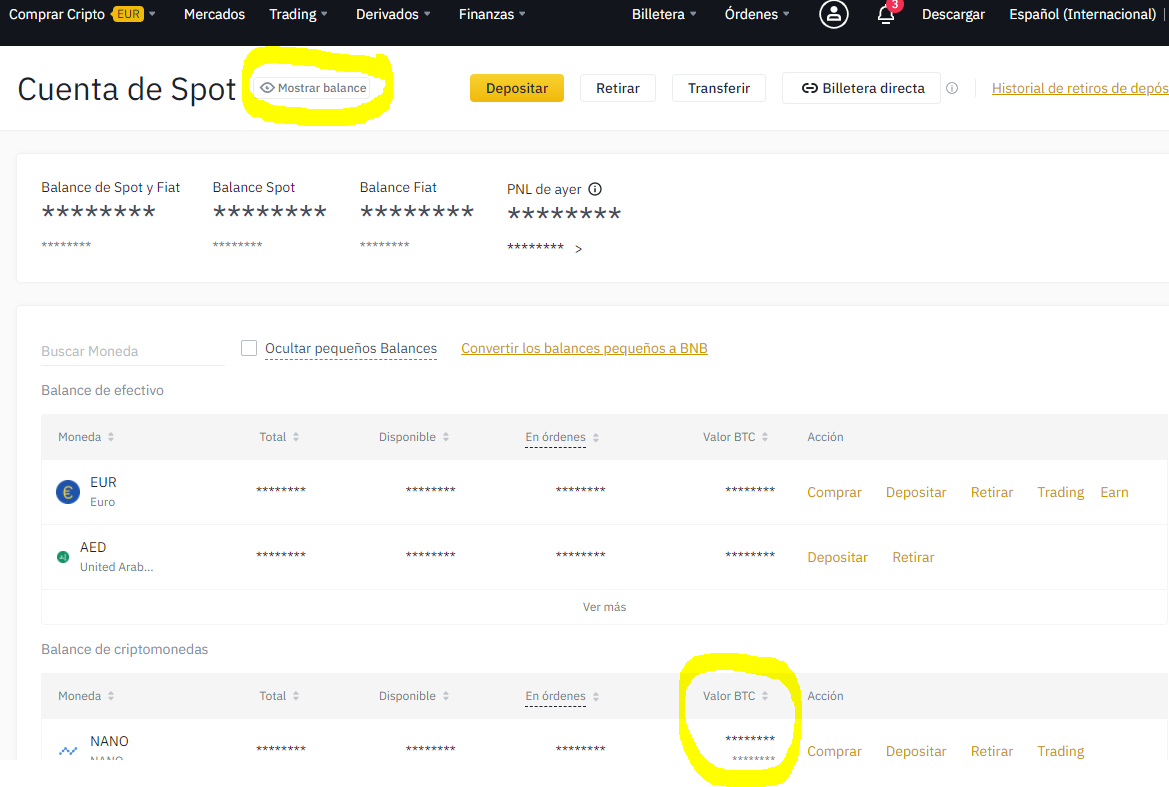Viewport: 1169px width, 787px height.
Task: Check the Ocultar pequeños Balances checkbox
Action: (249, 348)
